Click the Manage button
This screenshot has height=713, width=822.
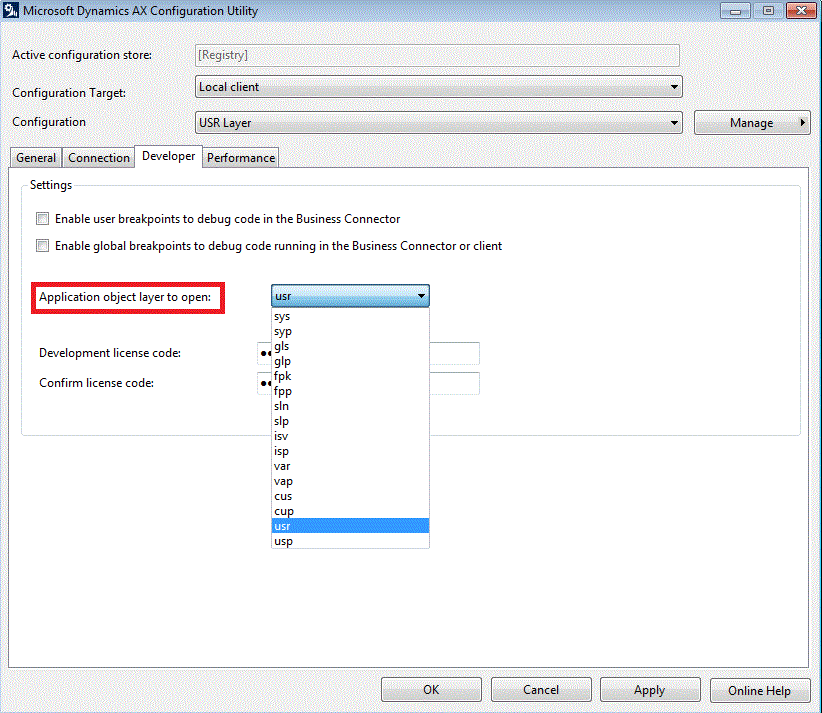(x=752, y=123)
